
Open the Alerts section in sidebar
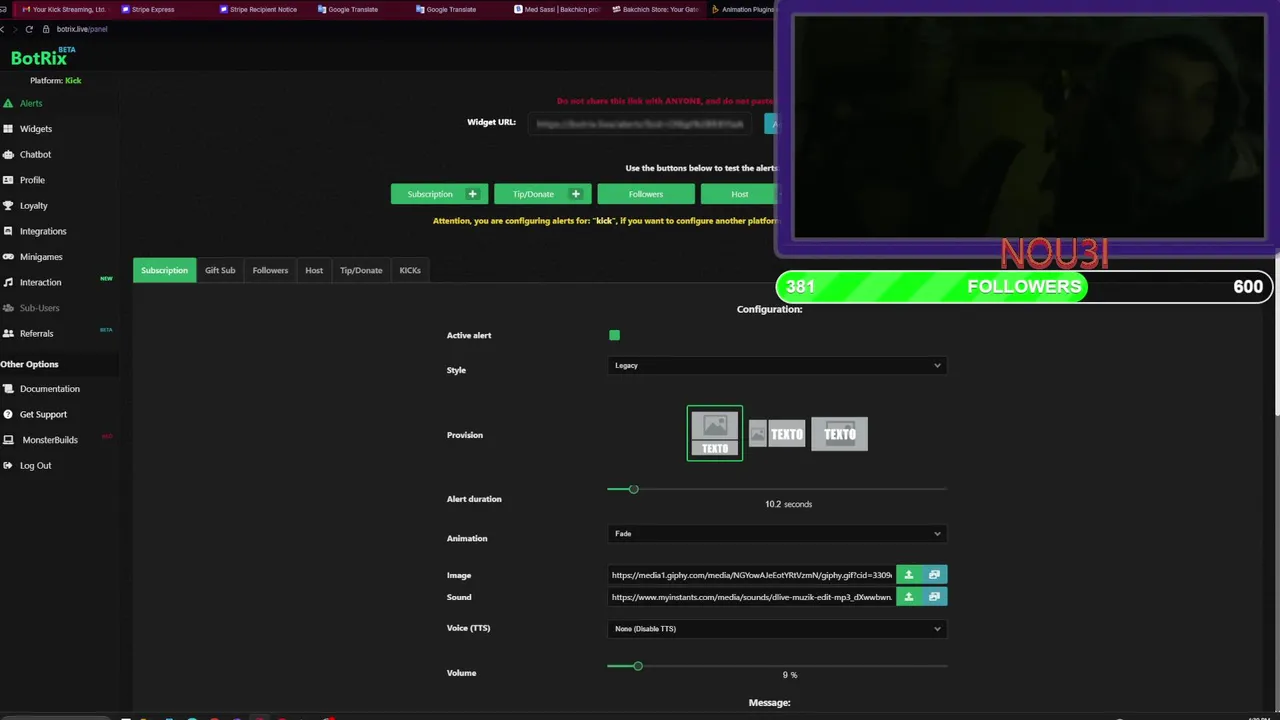pos(30,103)
